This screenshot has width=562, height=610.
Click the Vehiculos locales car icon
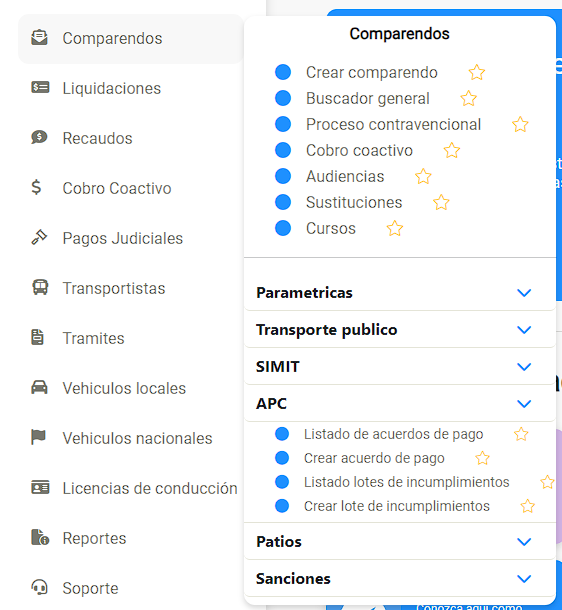pos(39,387)
